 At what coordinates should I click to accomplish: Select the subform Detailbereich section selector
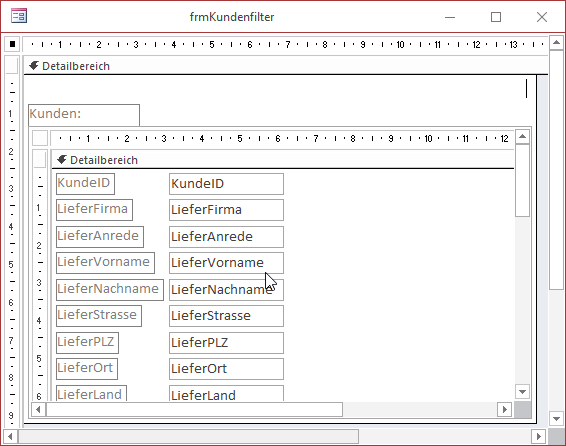coord(40,159)
